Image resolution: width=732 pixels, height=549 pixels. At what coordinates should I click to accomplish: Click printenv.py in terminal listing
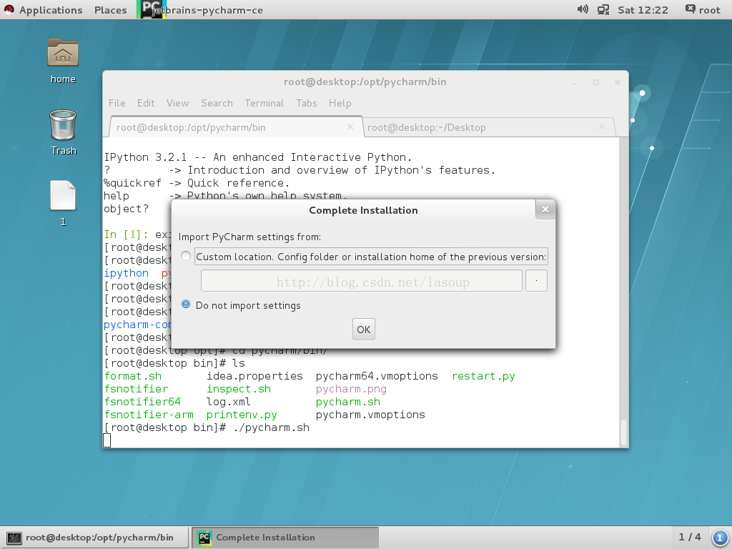[x=242, y=415]
